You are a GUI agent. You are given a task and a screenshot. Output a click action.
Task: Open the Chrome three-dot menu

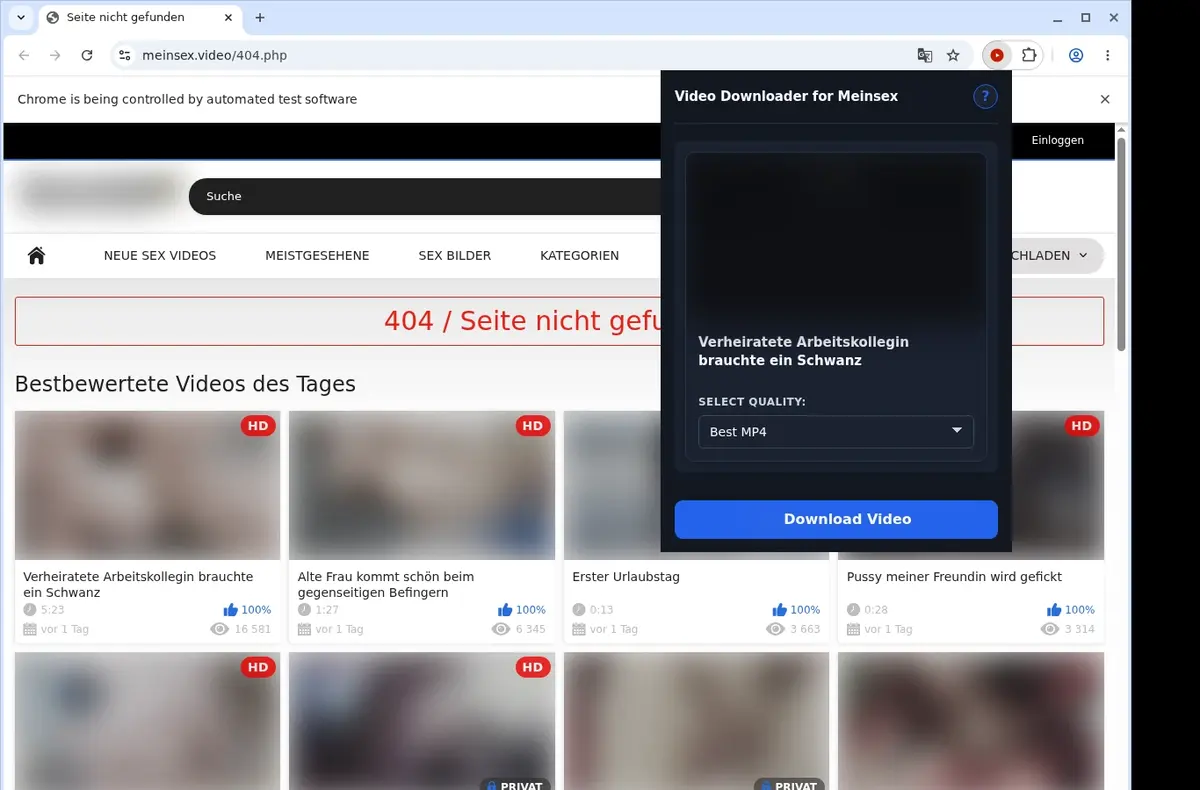1108,56
